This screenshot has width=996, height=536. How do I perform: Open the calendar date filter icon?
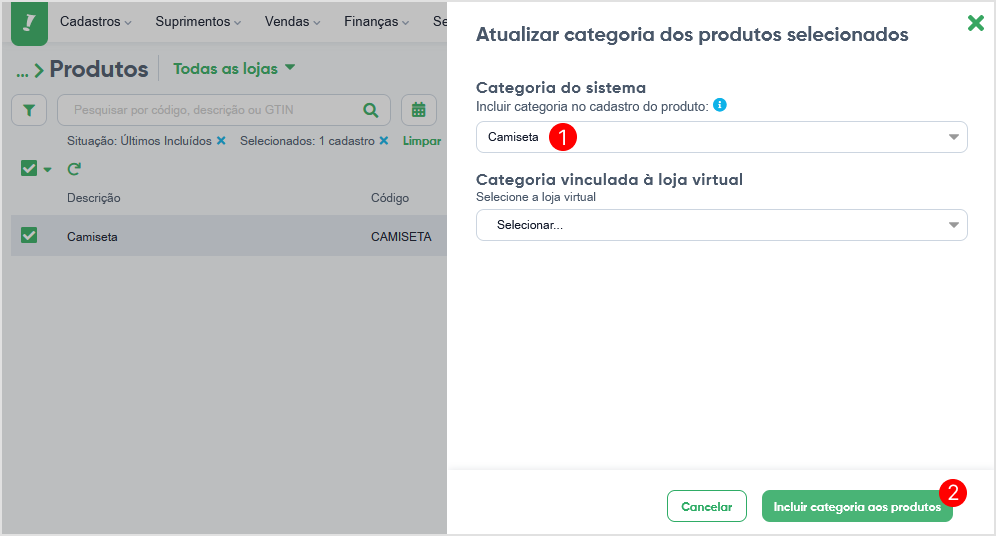coord(419,111)
